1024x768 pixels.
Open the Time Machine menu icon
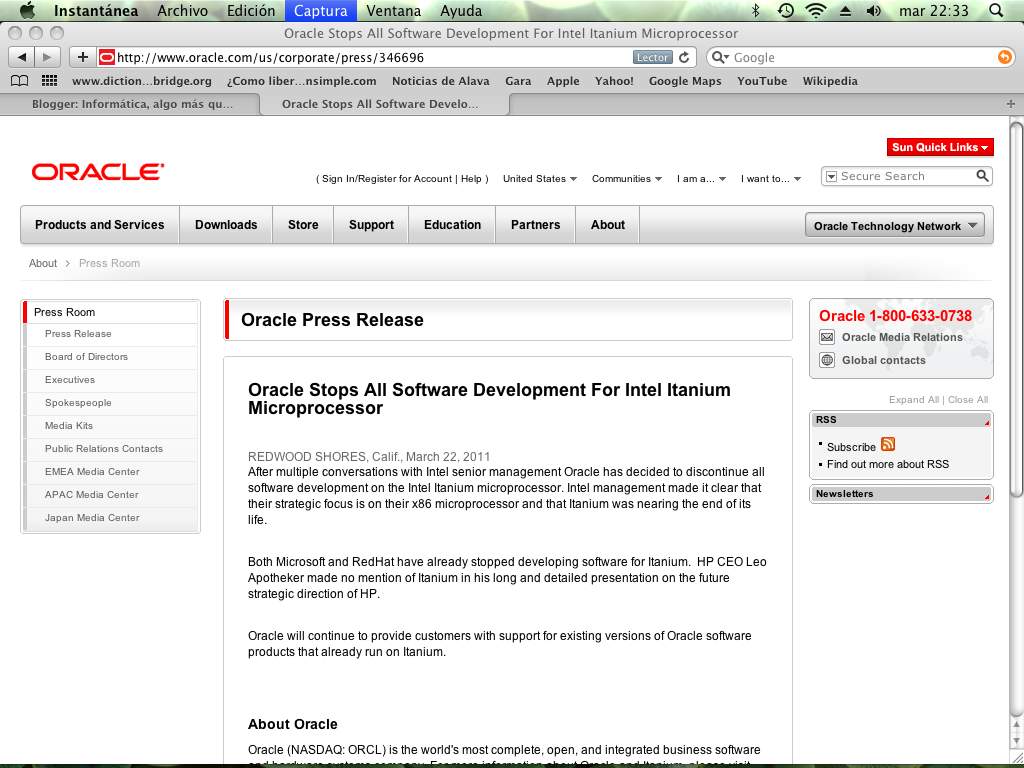(x=786, y=10)
